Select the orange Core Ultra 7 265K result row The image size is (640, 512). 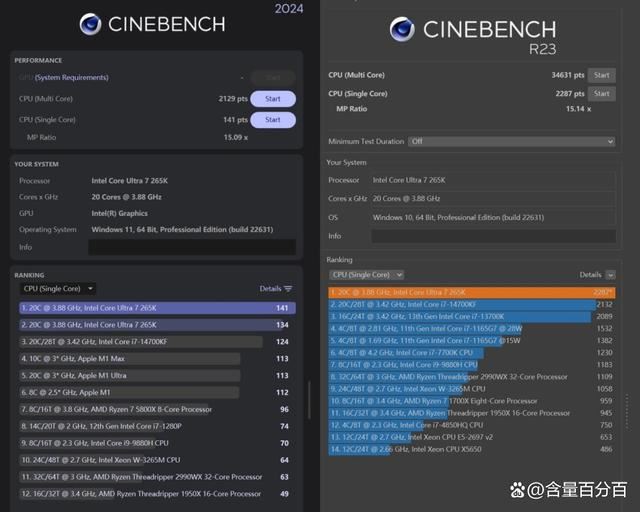point(470,292)
